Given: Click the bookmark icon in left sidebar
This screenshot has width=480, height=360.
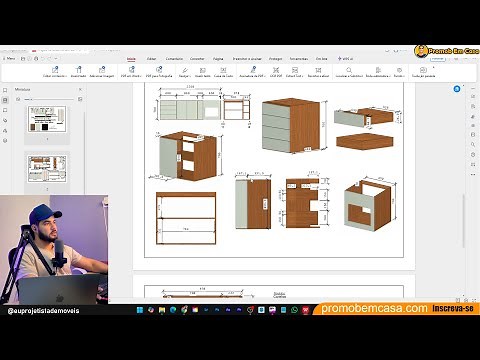Looking at the screenshot, I should tap(5, 90).
